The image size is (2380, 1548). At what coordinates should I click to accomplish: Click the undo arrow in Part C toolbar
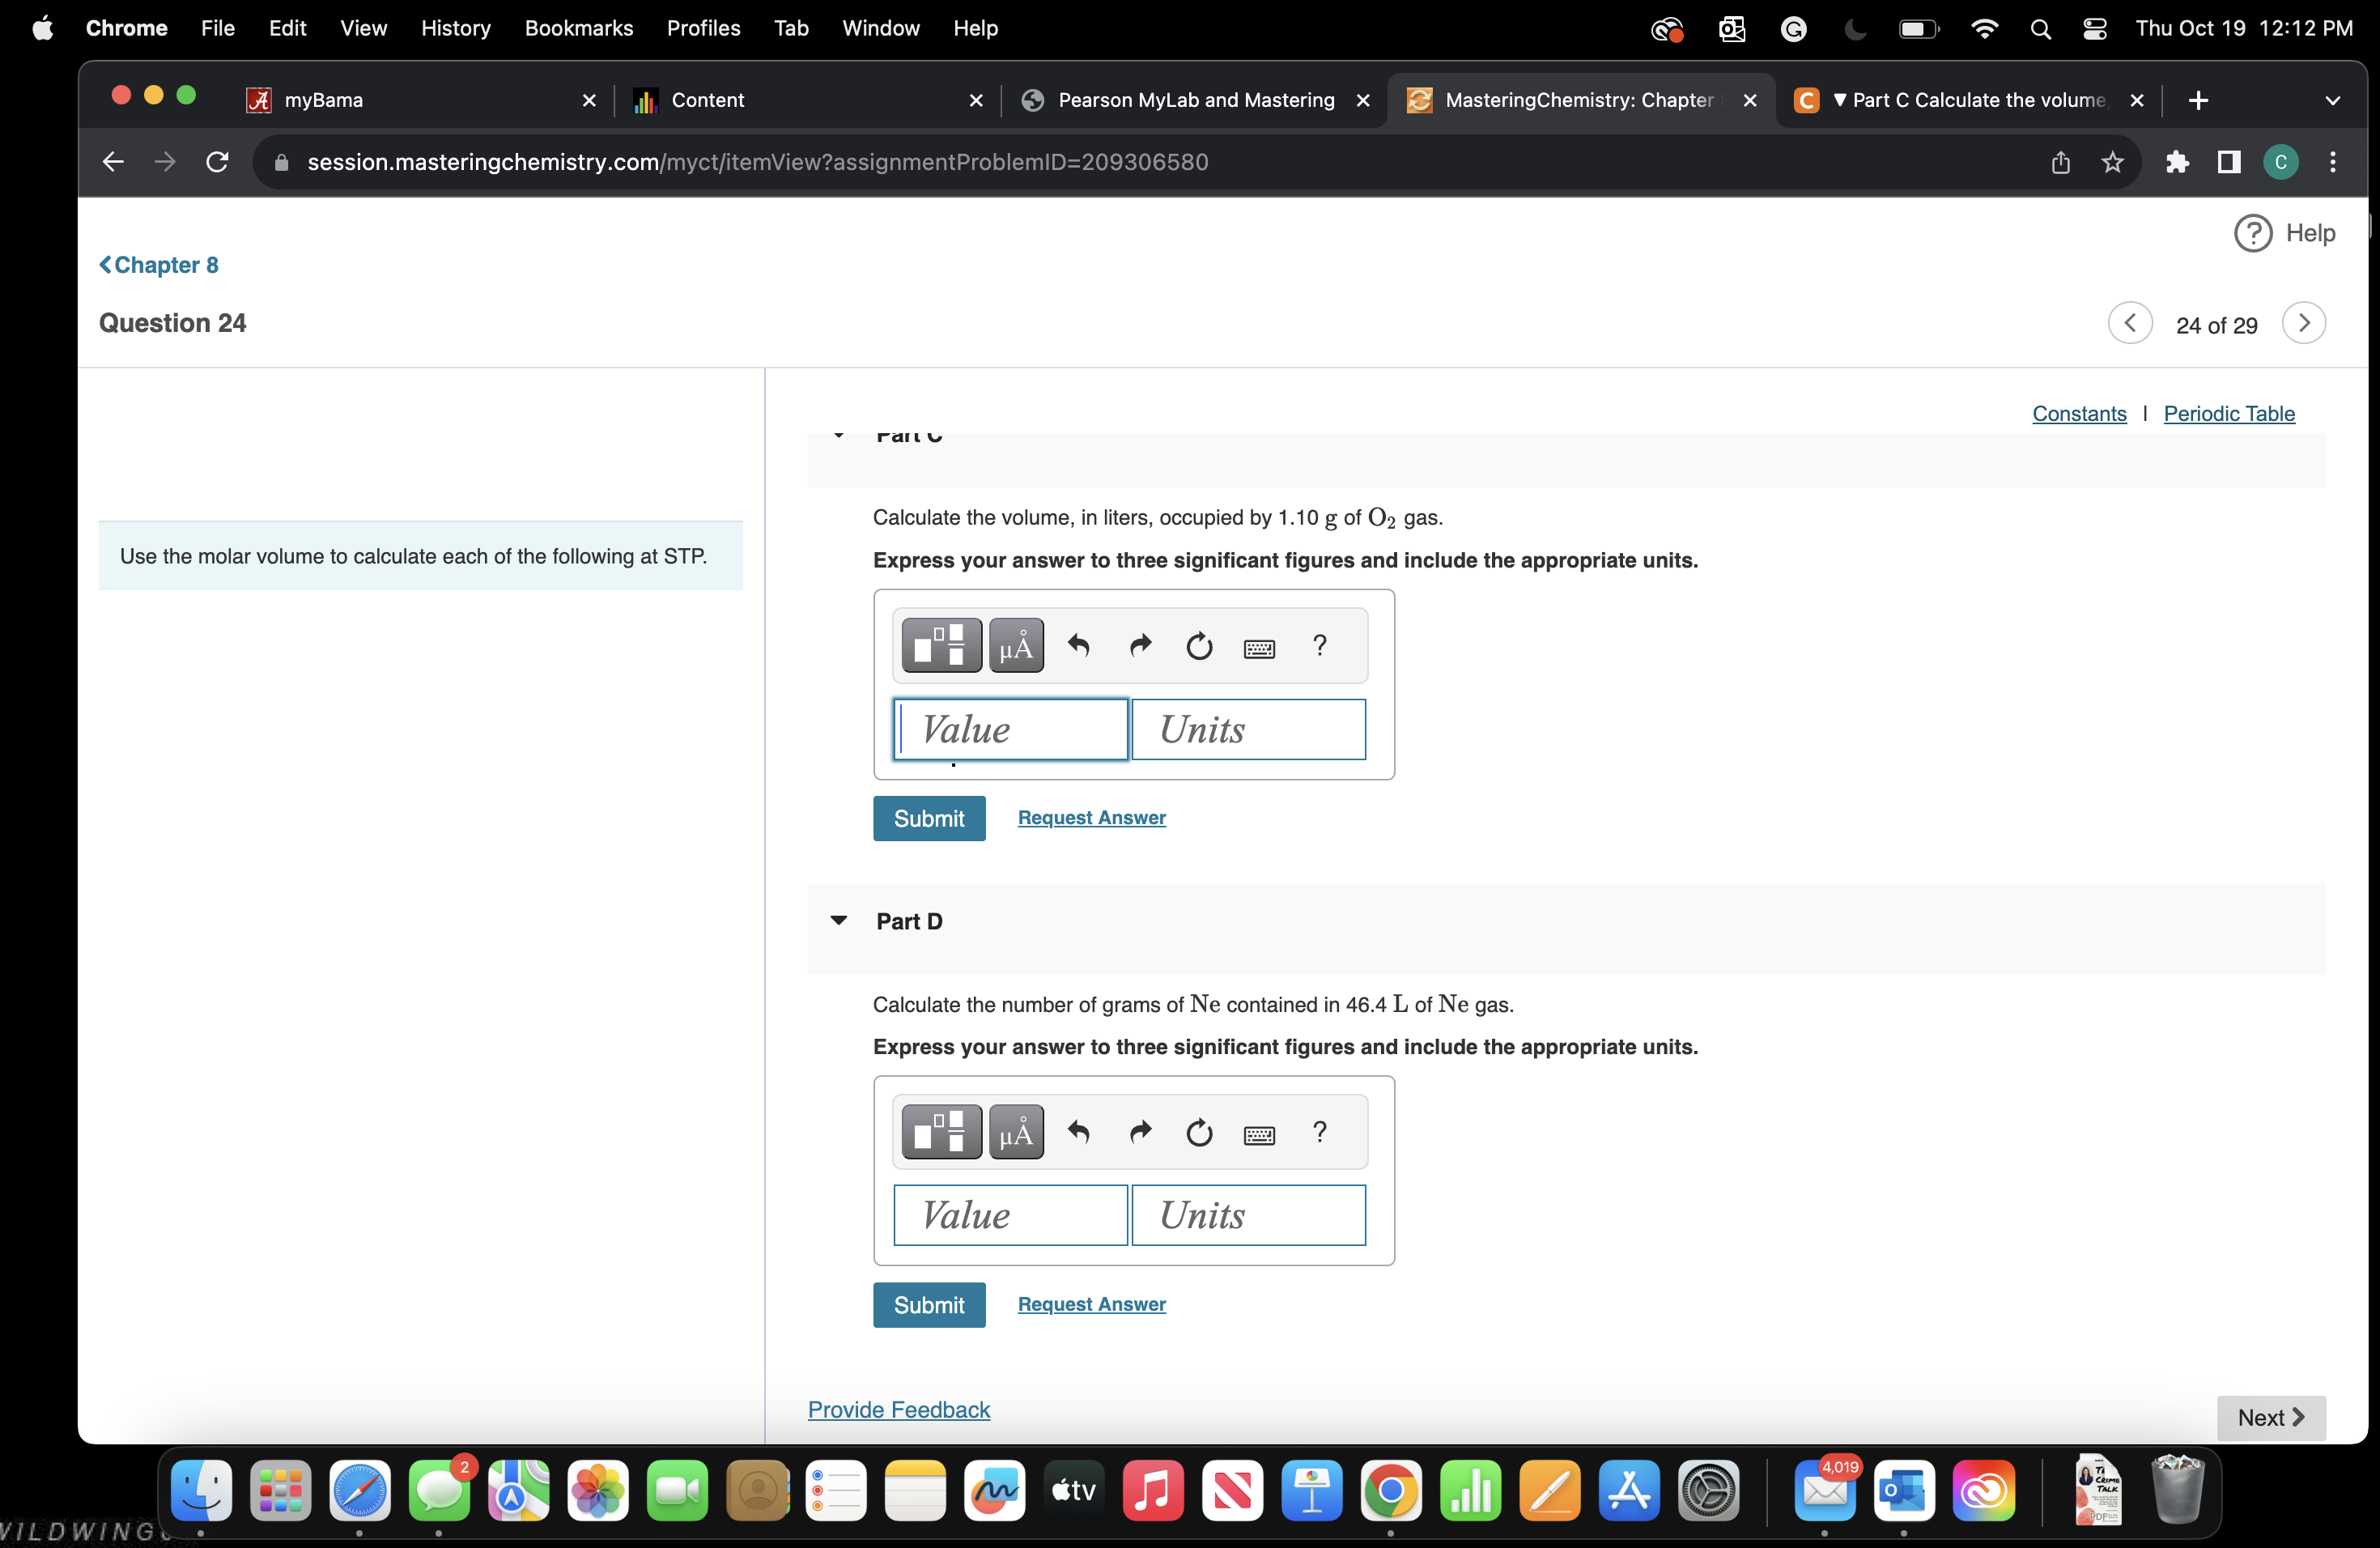(1078, 645)
